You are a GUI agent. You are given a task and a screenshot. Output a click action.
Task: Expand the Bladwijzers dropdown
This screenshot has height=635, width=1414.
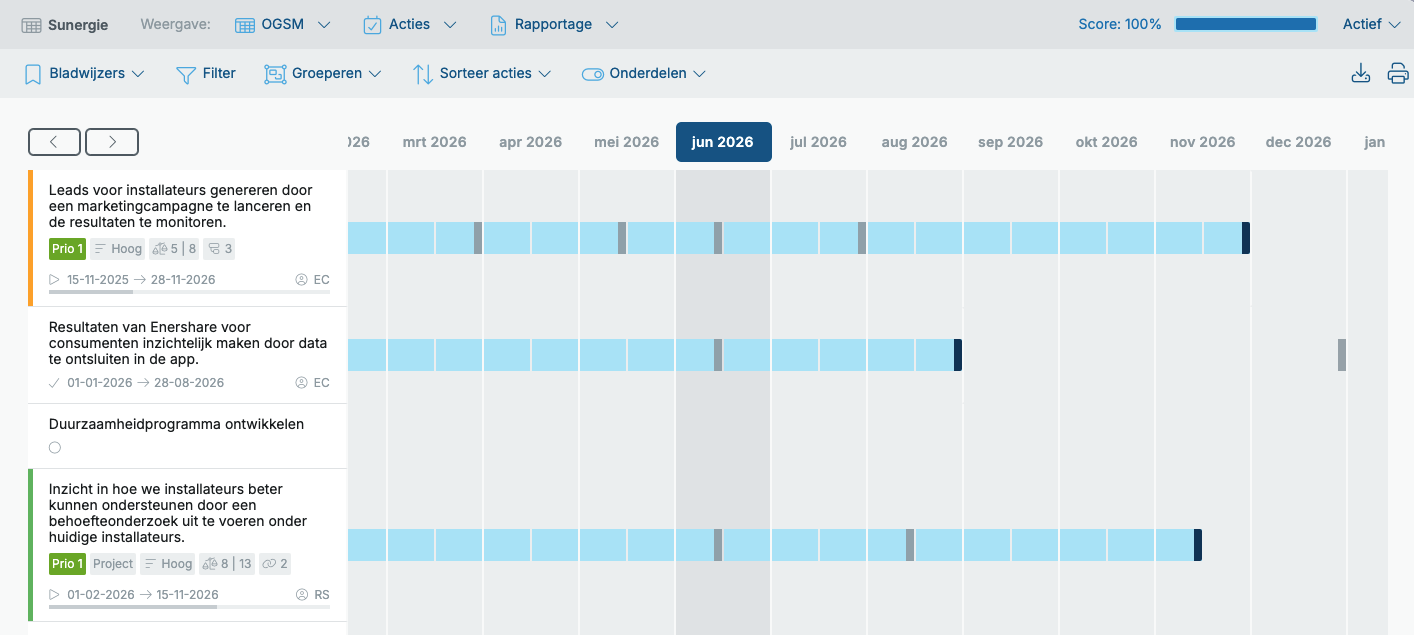(85, 73)
